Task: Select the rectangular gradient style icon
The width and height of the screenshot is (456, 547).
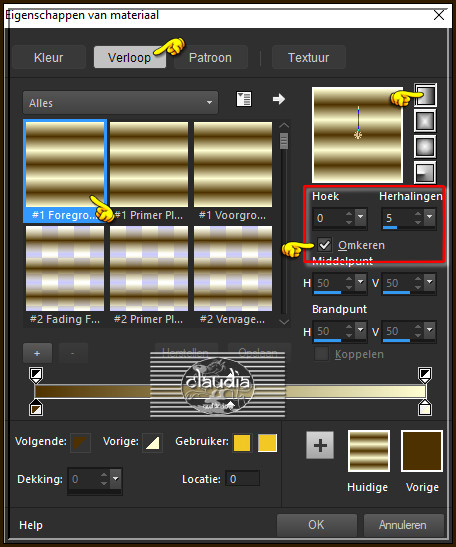Action: (425, 121)
